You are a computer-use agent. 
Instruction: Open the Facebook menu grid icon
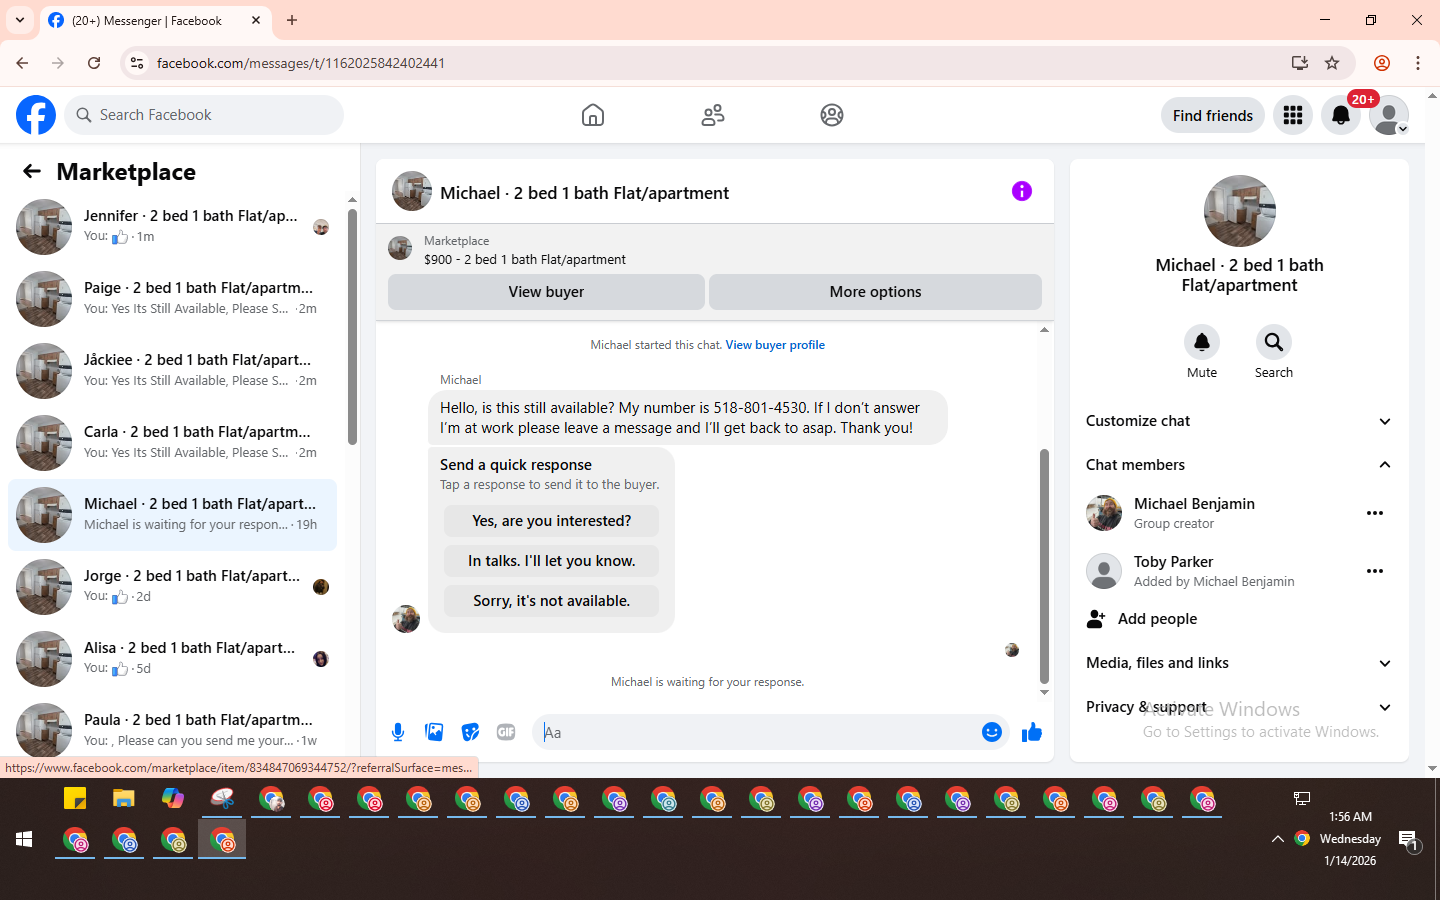pos(1293,115)
